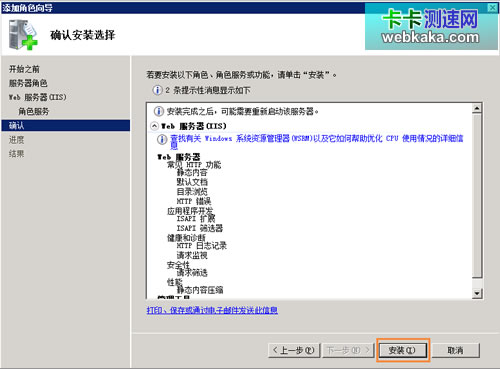The height and width of the screenshot is (369, 500).
Task: Select the highlighted 确认 step in sidebar
Action: point(66,125)
